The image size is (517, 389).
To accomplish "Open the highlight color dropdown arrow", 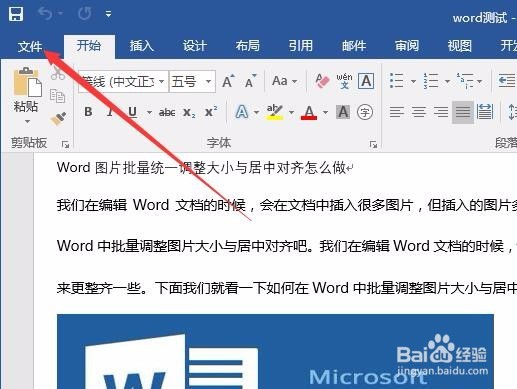I will (x=291, y=112).
